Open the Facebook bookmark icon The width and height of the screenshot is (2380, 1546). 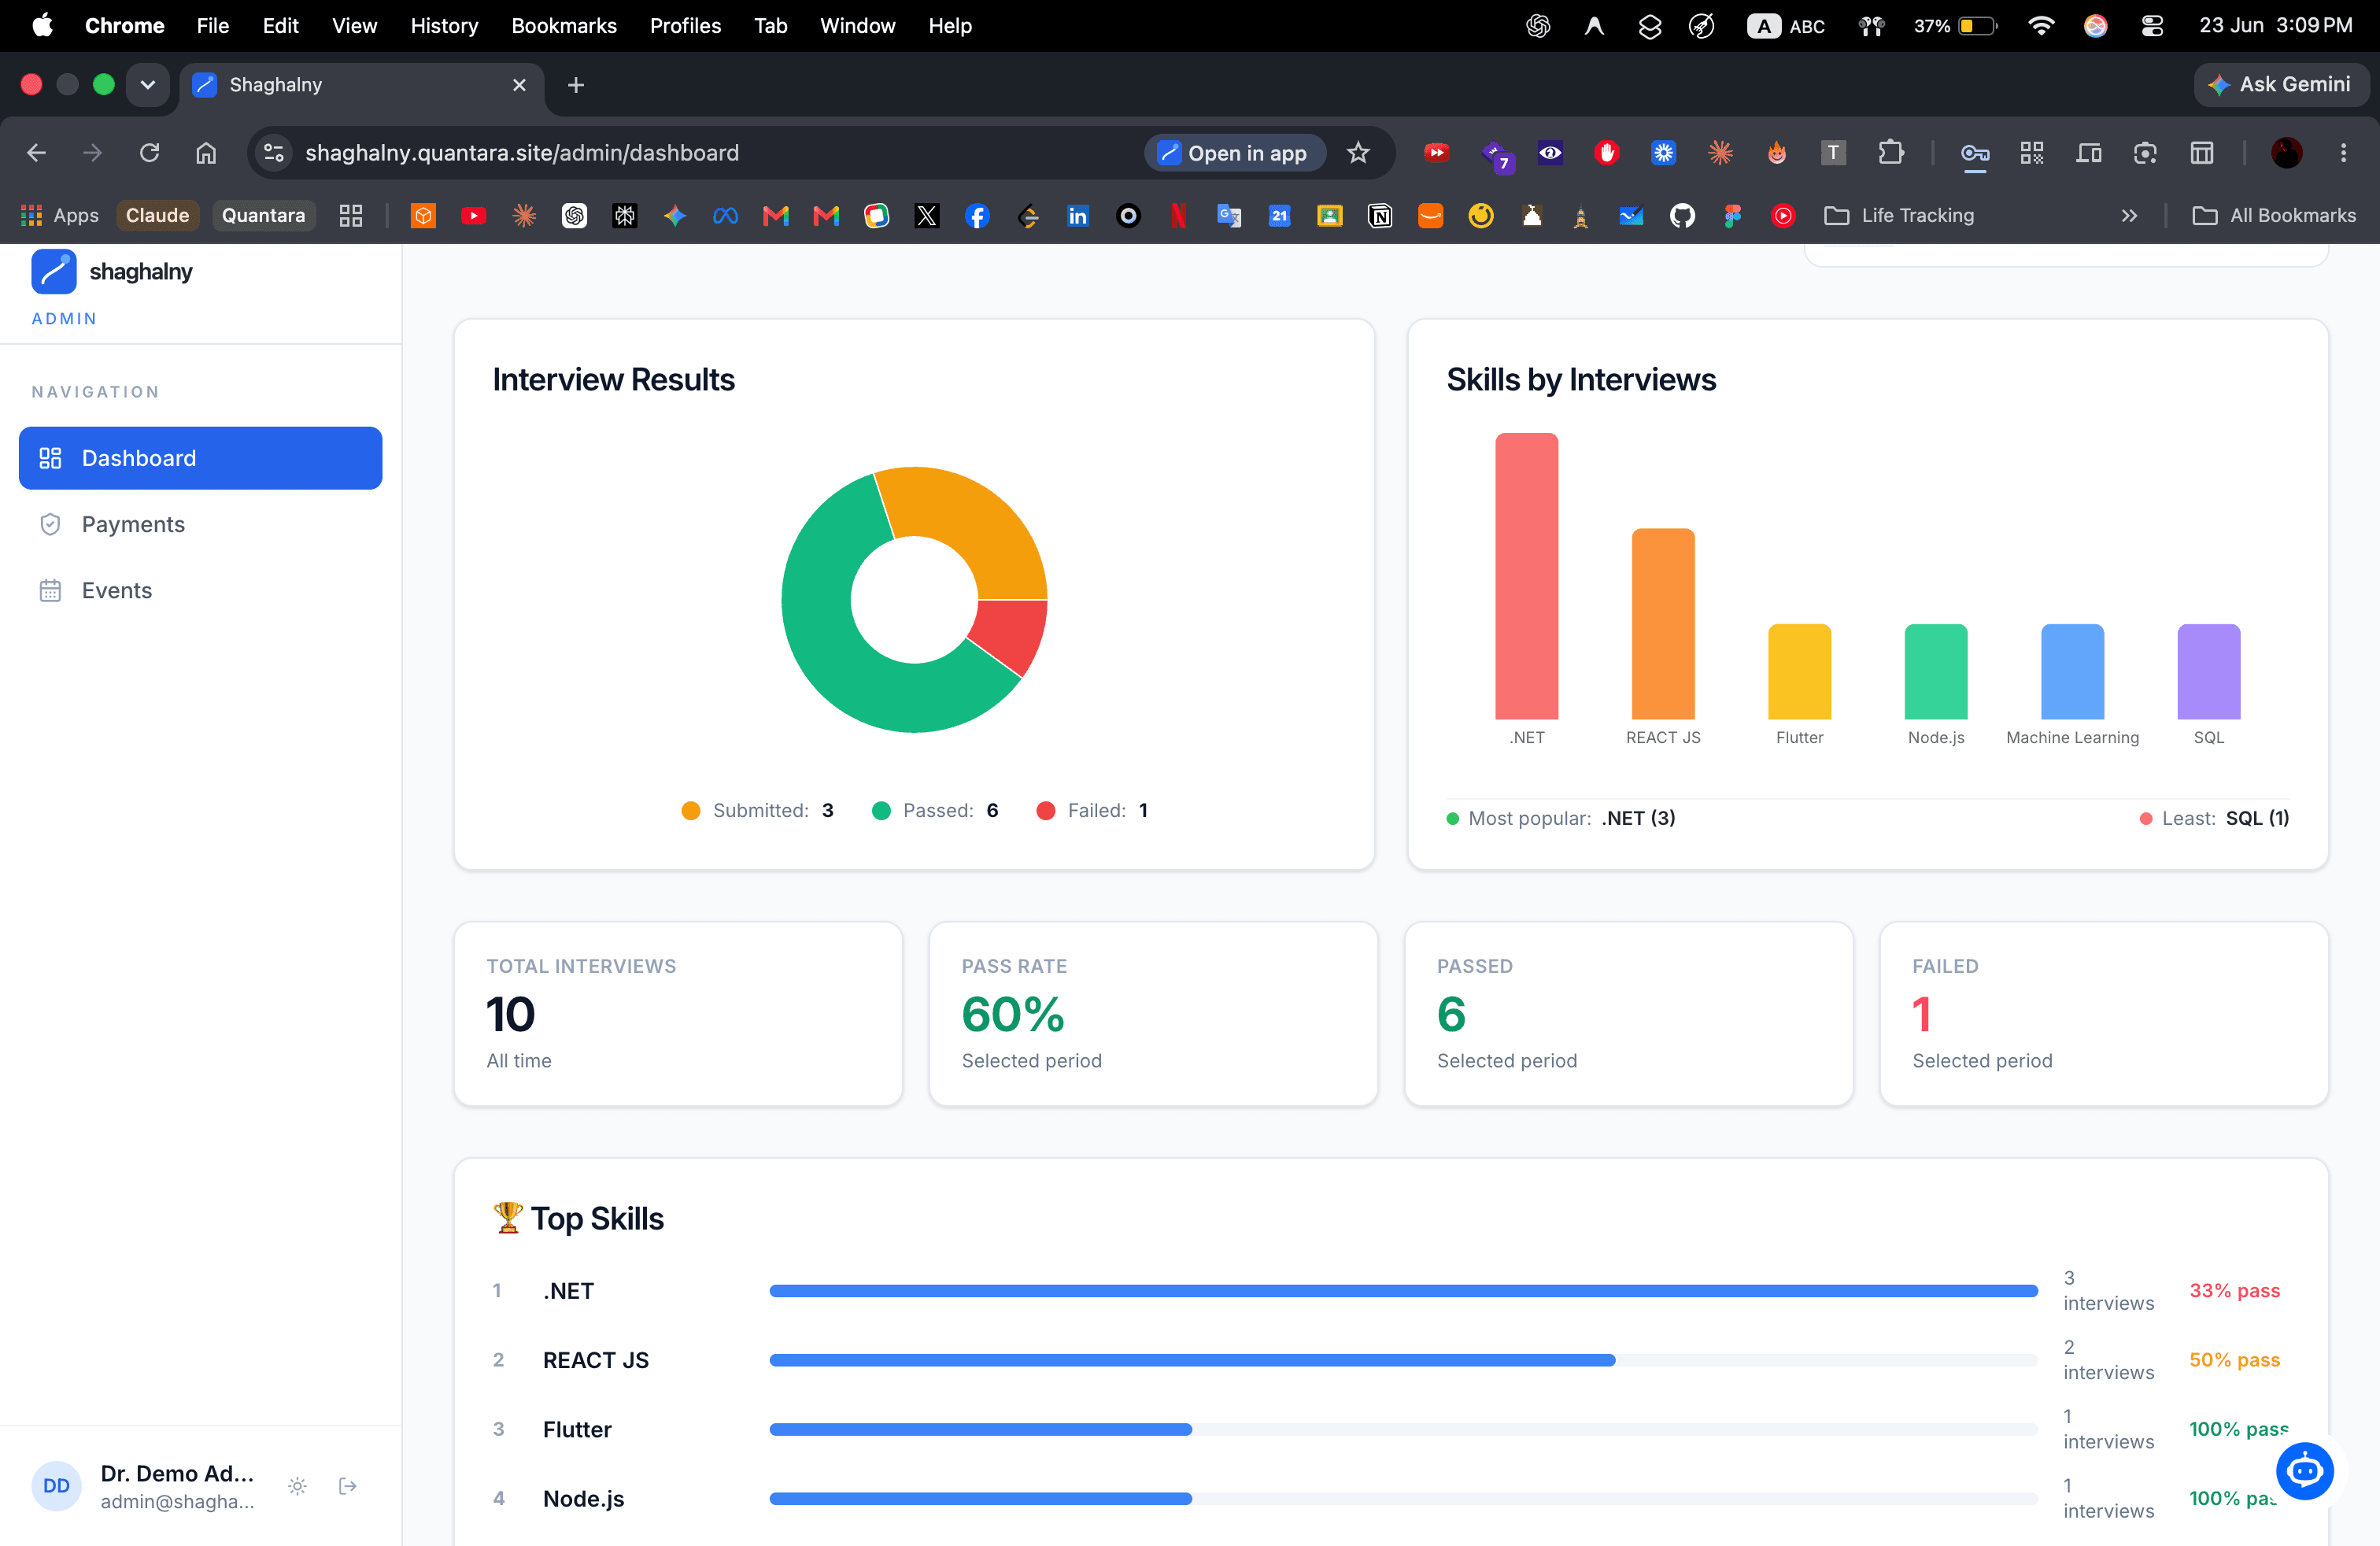977,215
